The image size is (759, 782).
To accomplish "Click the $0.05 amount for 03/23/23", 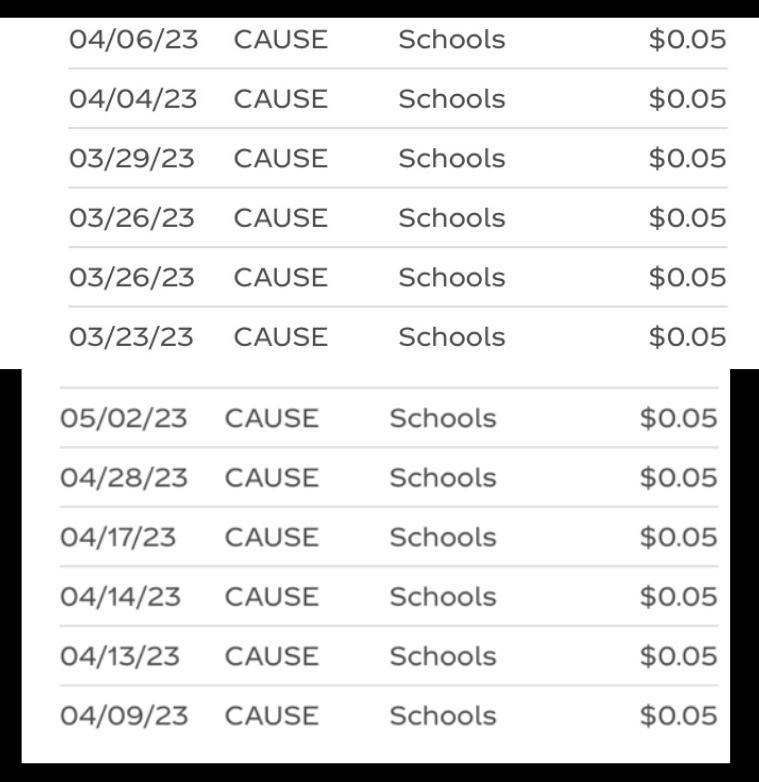I will (x=687, y=337).
